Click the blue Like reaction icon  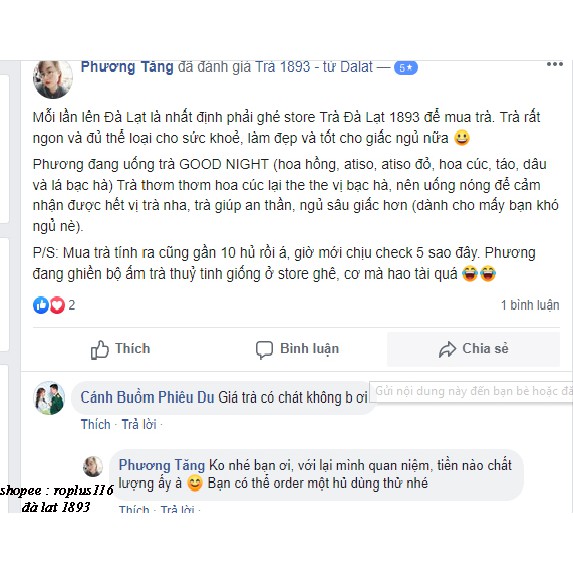41,305
